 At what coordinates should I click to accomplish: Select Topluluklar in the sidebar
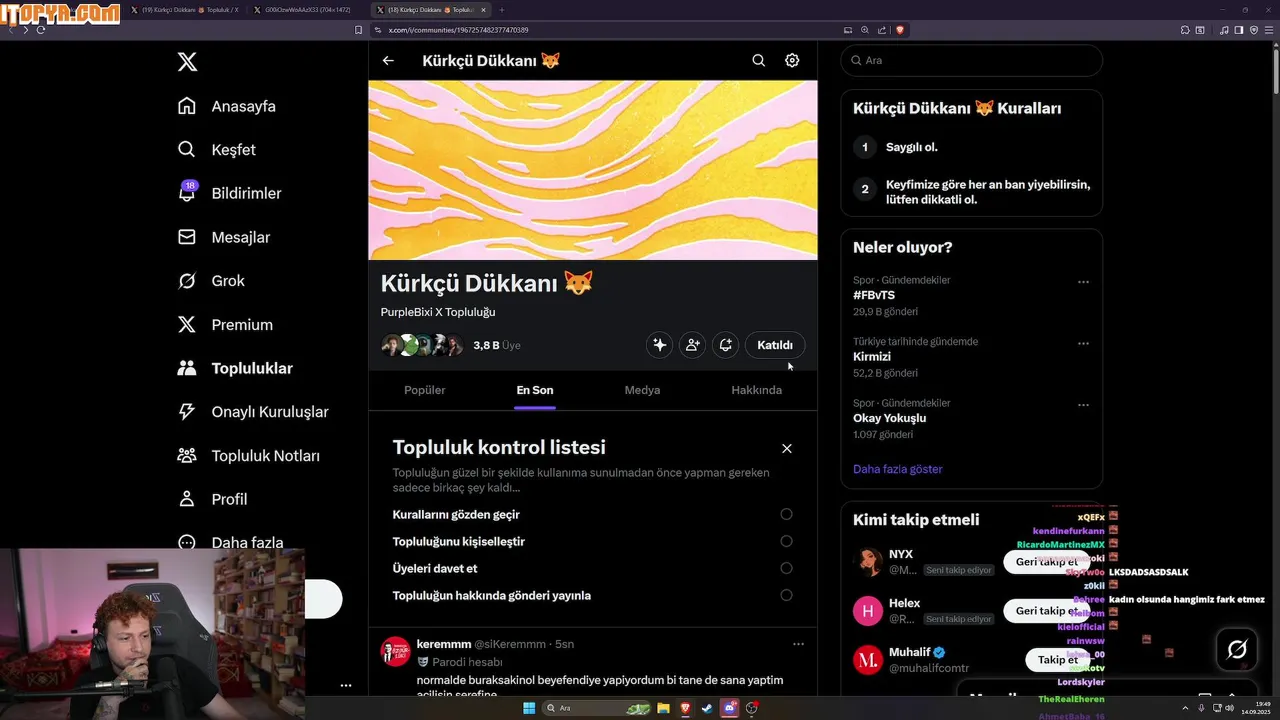tap(234, 368)
